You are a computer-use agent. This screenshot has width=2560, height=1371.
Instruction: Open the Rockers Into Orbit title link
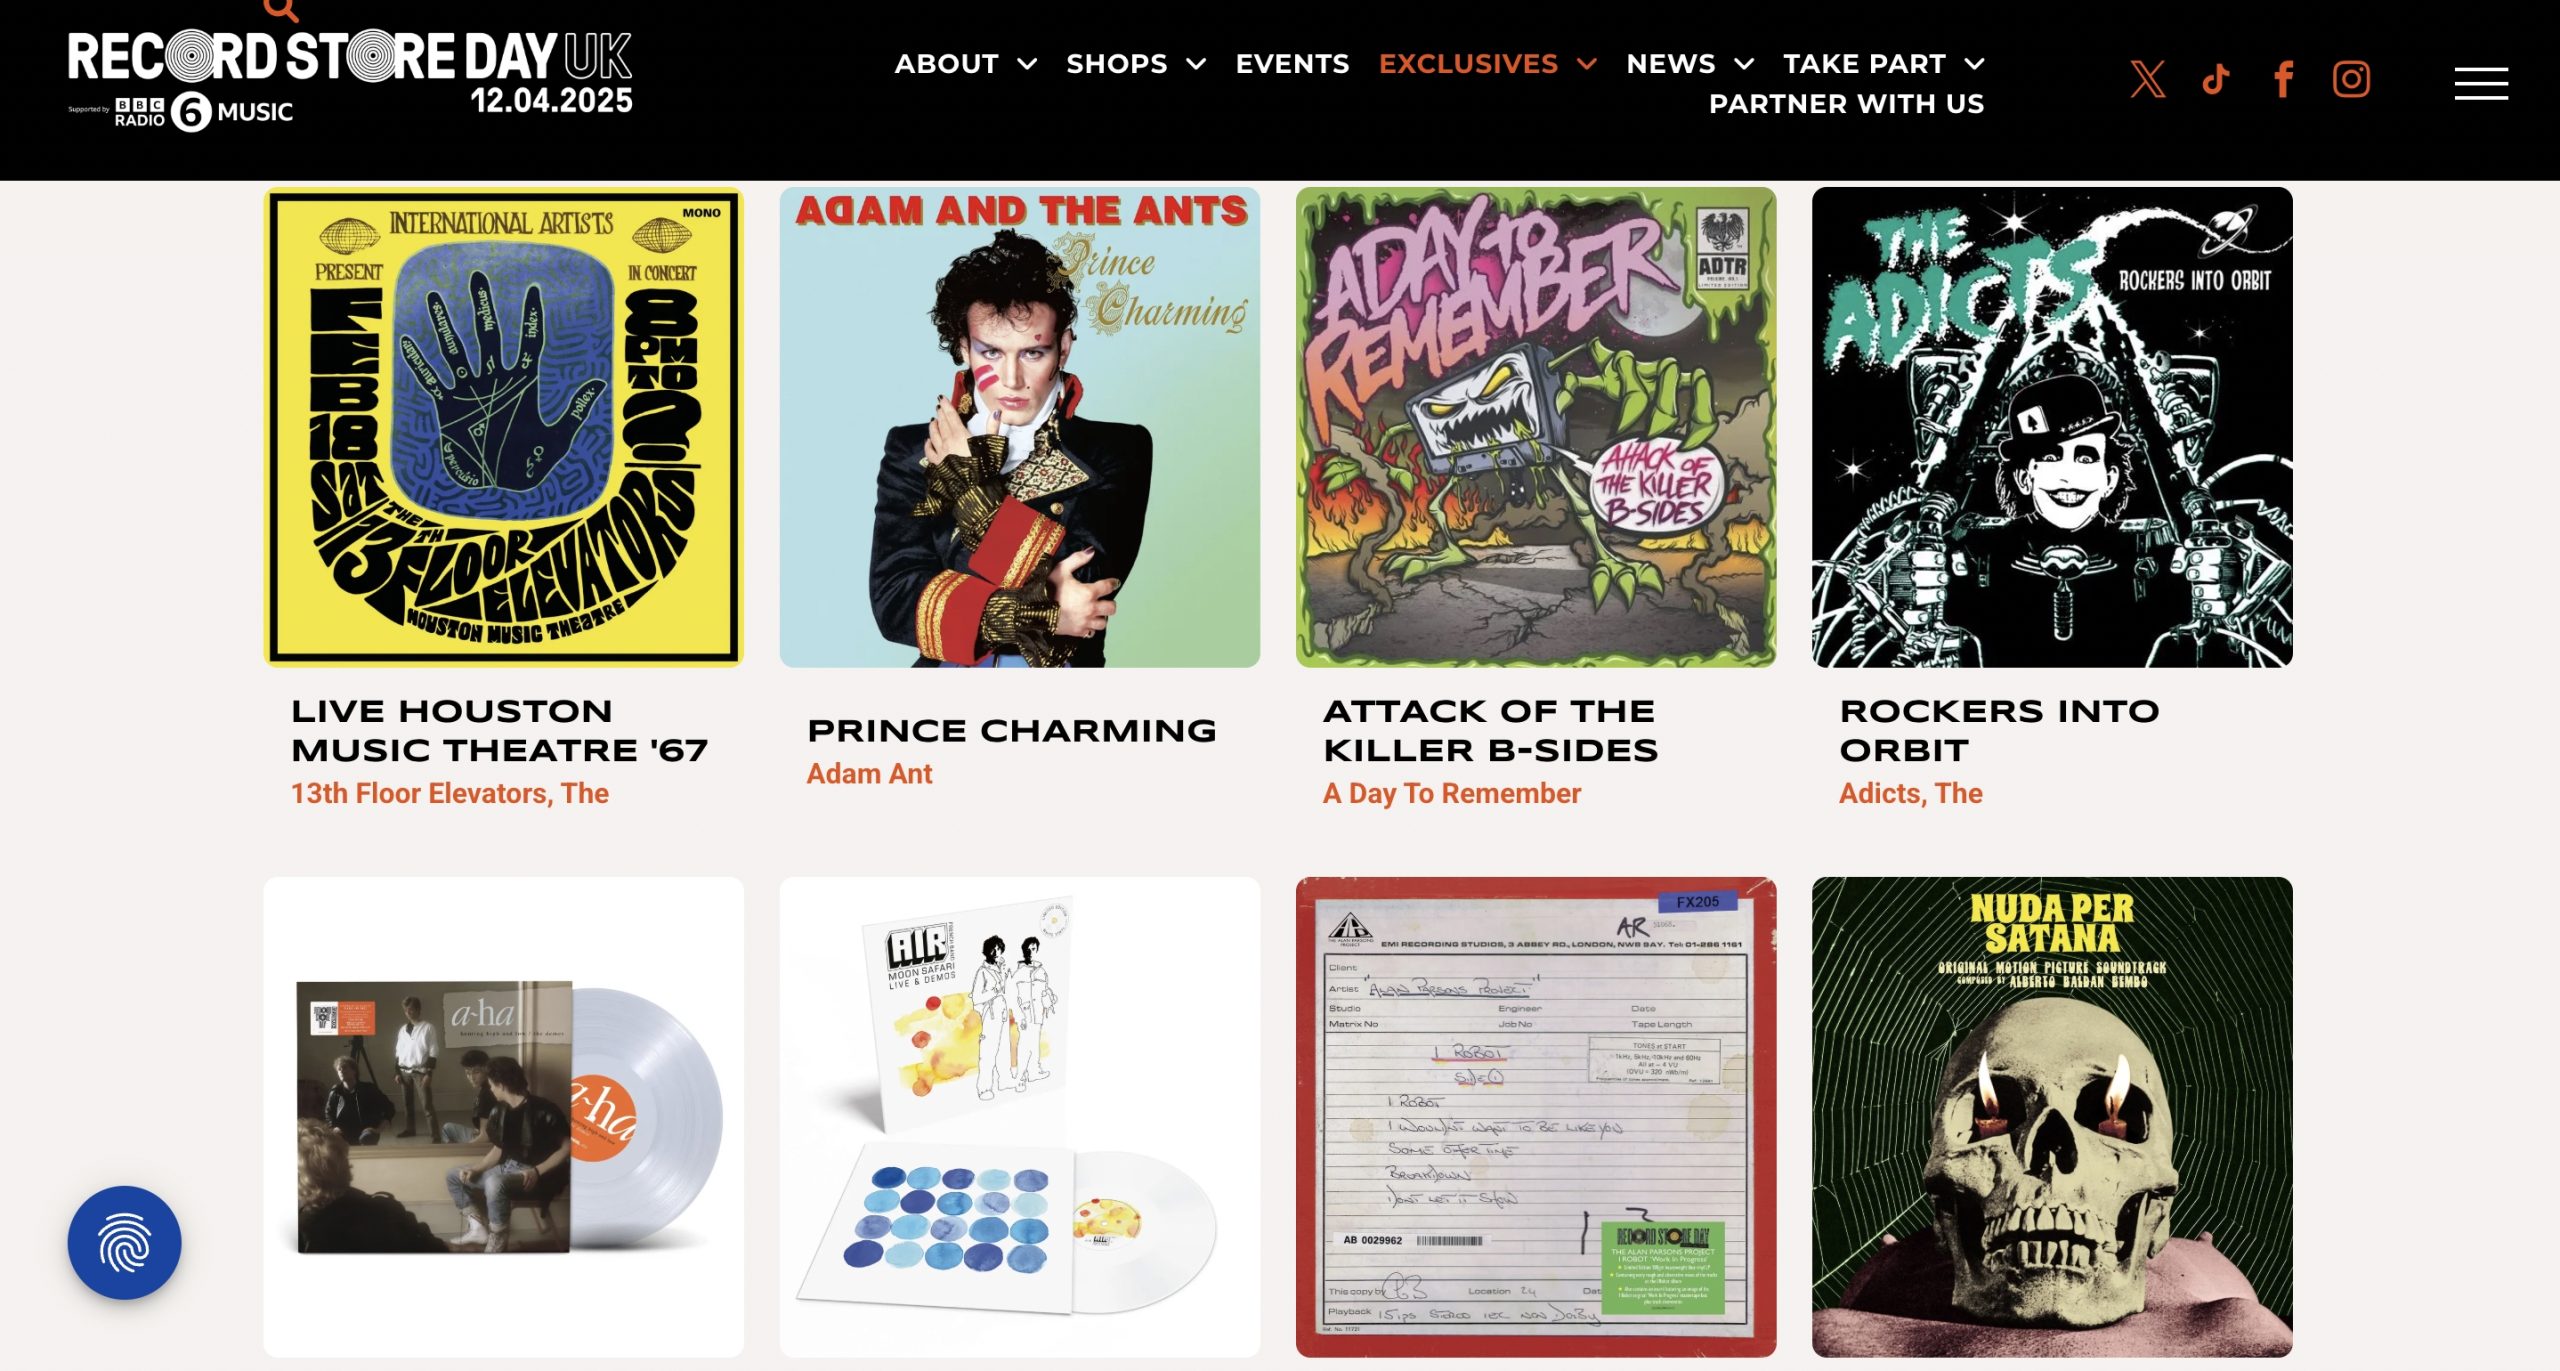click(1999, 730)
